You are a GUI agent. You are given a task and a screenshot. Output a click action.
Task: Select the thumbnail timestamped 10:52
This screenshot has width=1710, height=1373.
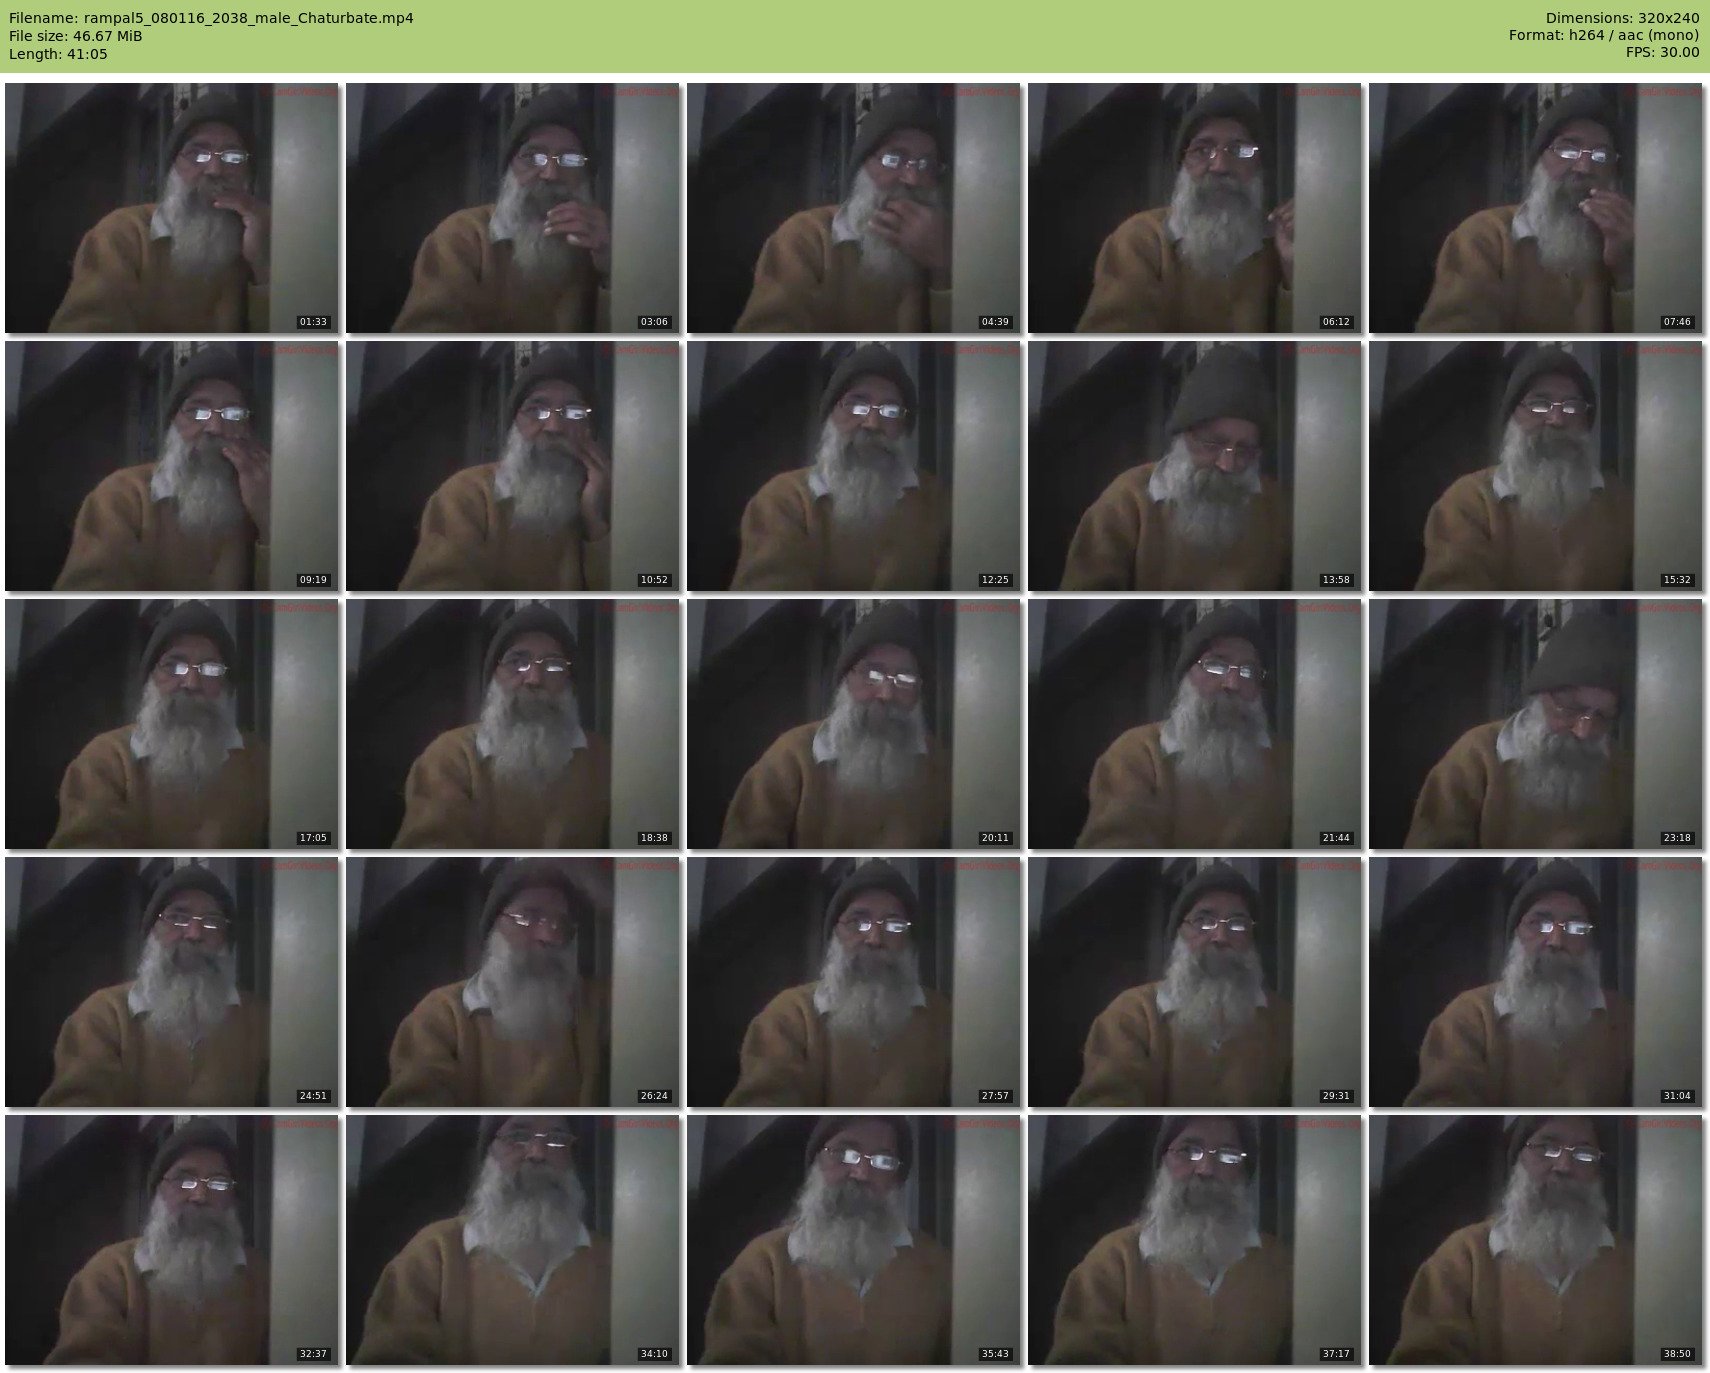tap(512, 466)
